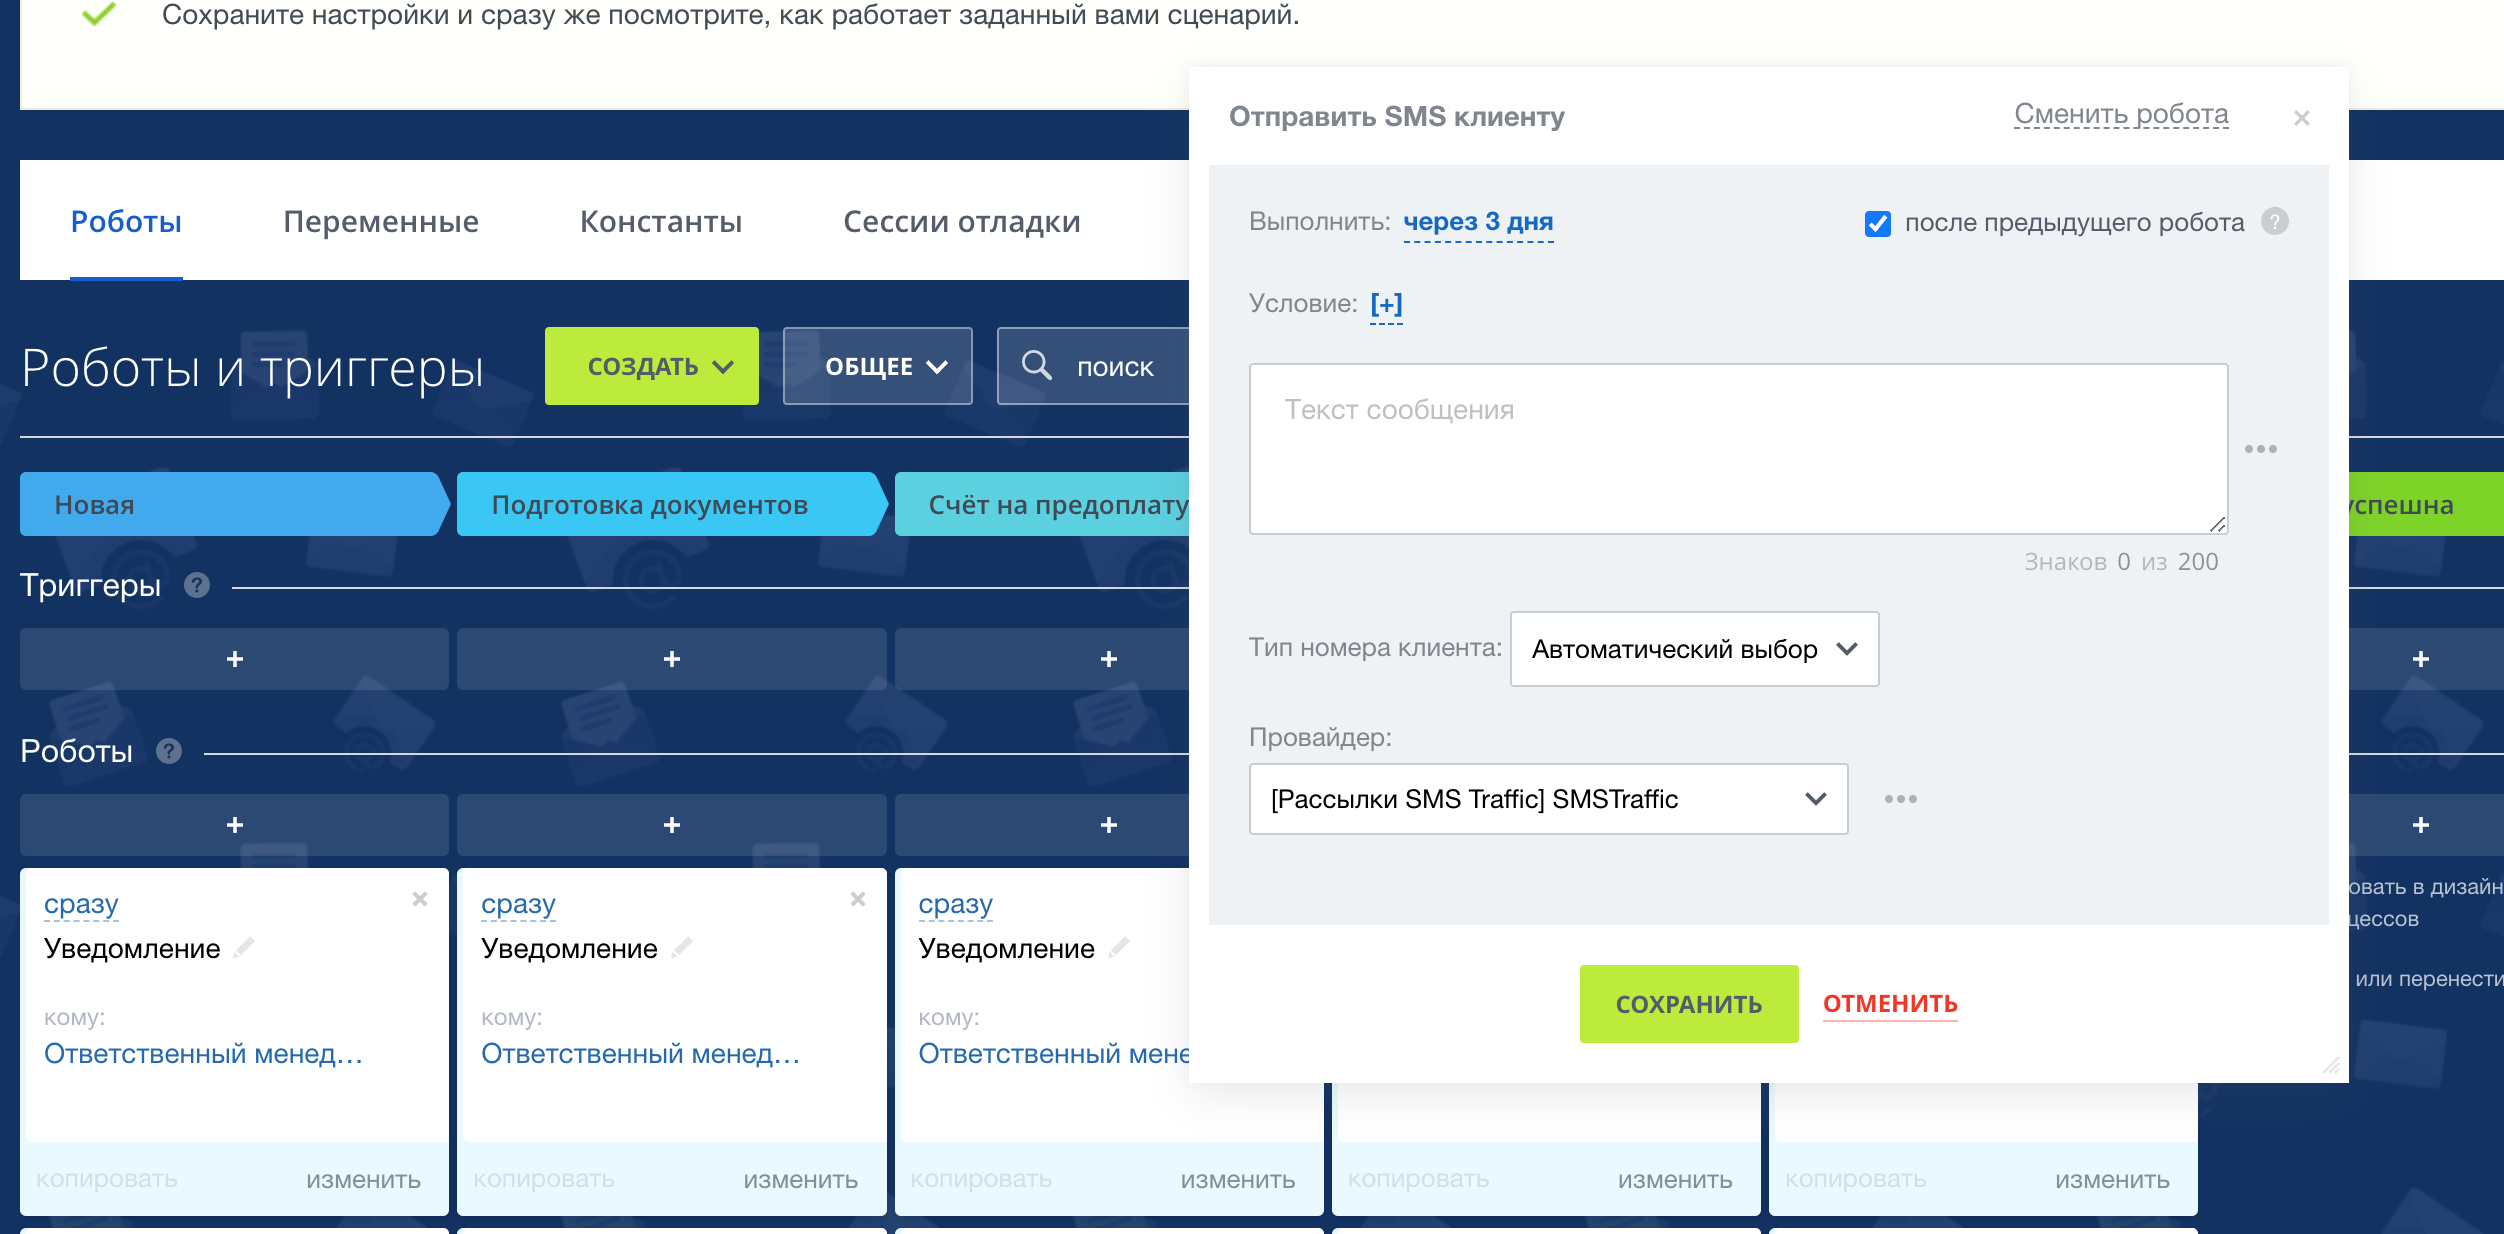Open three-dots menu beside message text field

click(x=2260, y=449)
